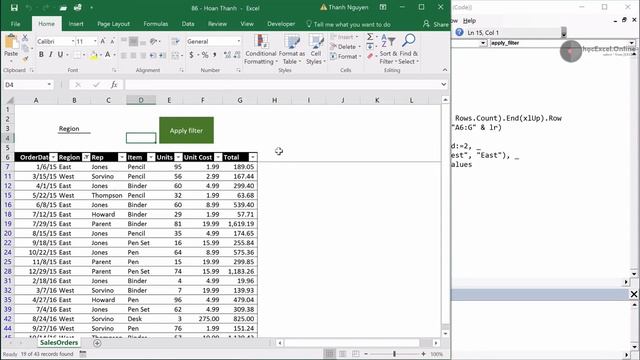Click the Wrap Text icon
The image size is (640, 360).
coord(176,41)
